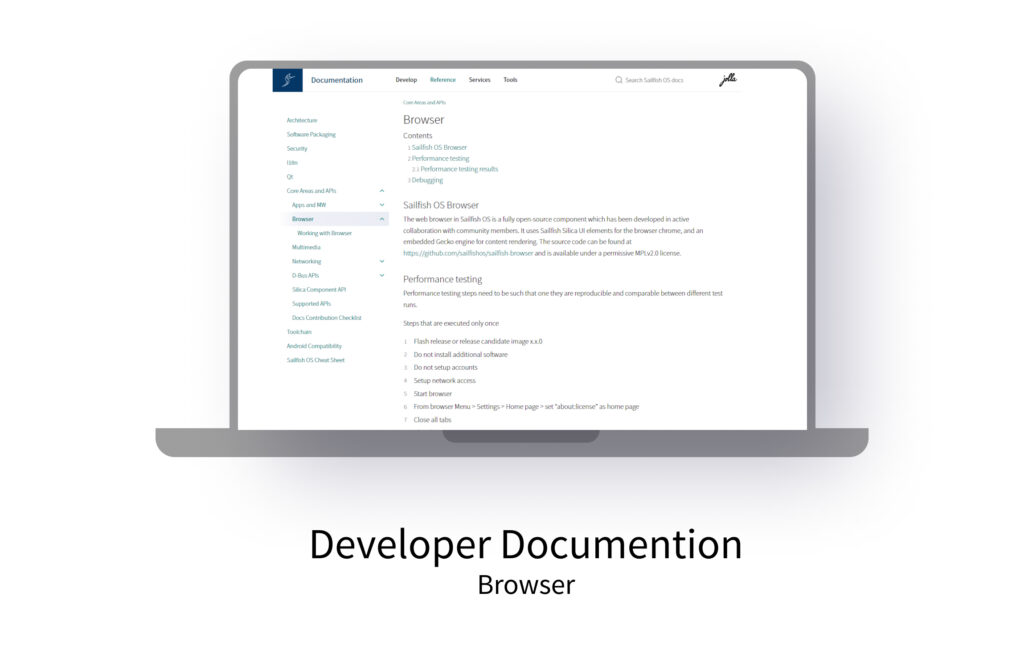Image resolution: width=1024 pixels, height=646 pixels.
Task: Open Sailfish OS Cheat Sheet page
Action: click(315, 361)
